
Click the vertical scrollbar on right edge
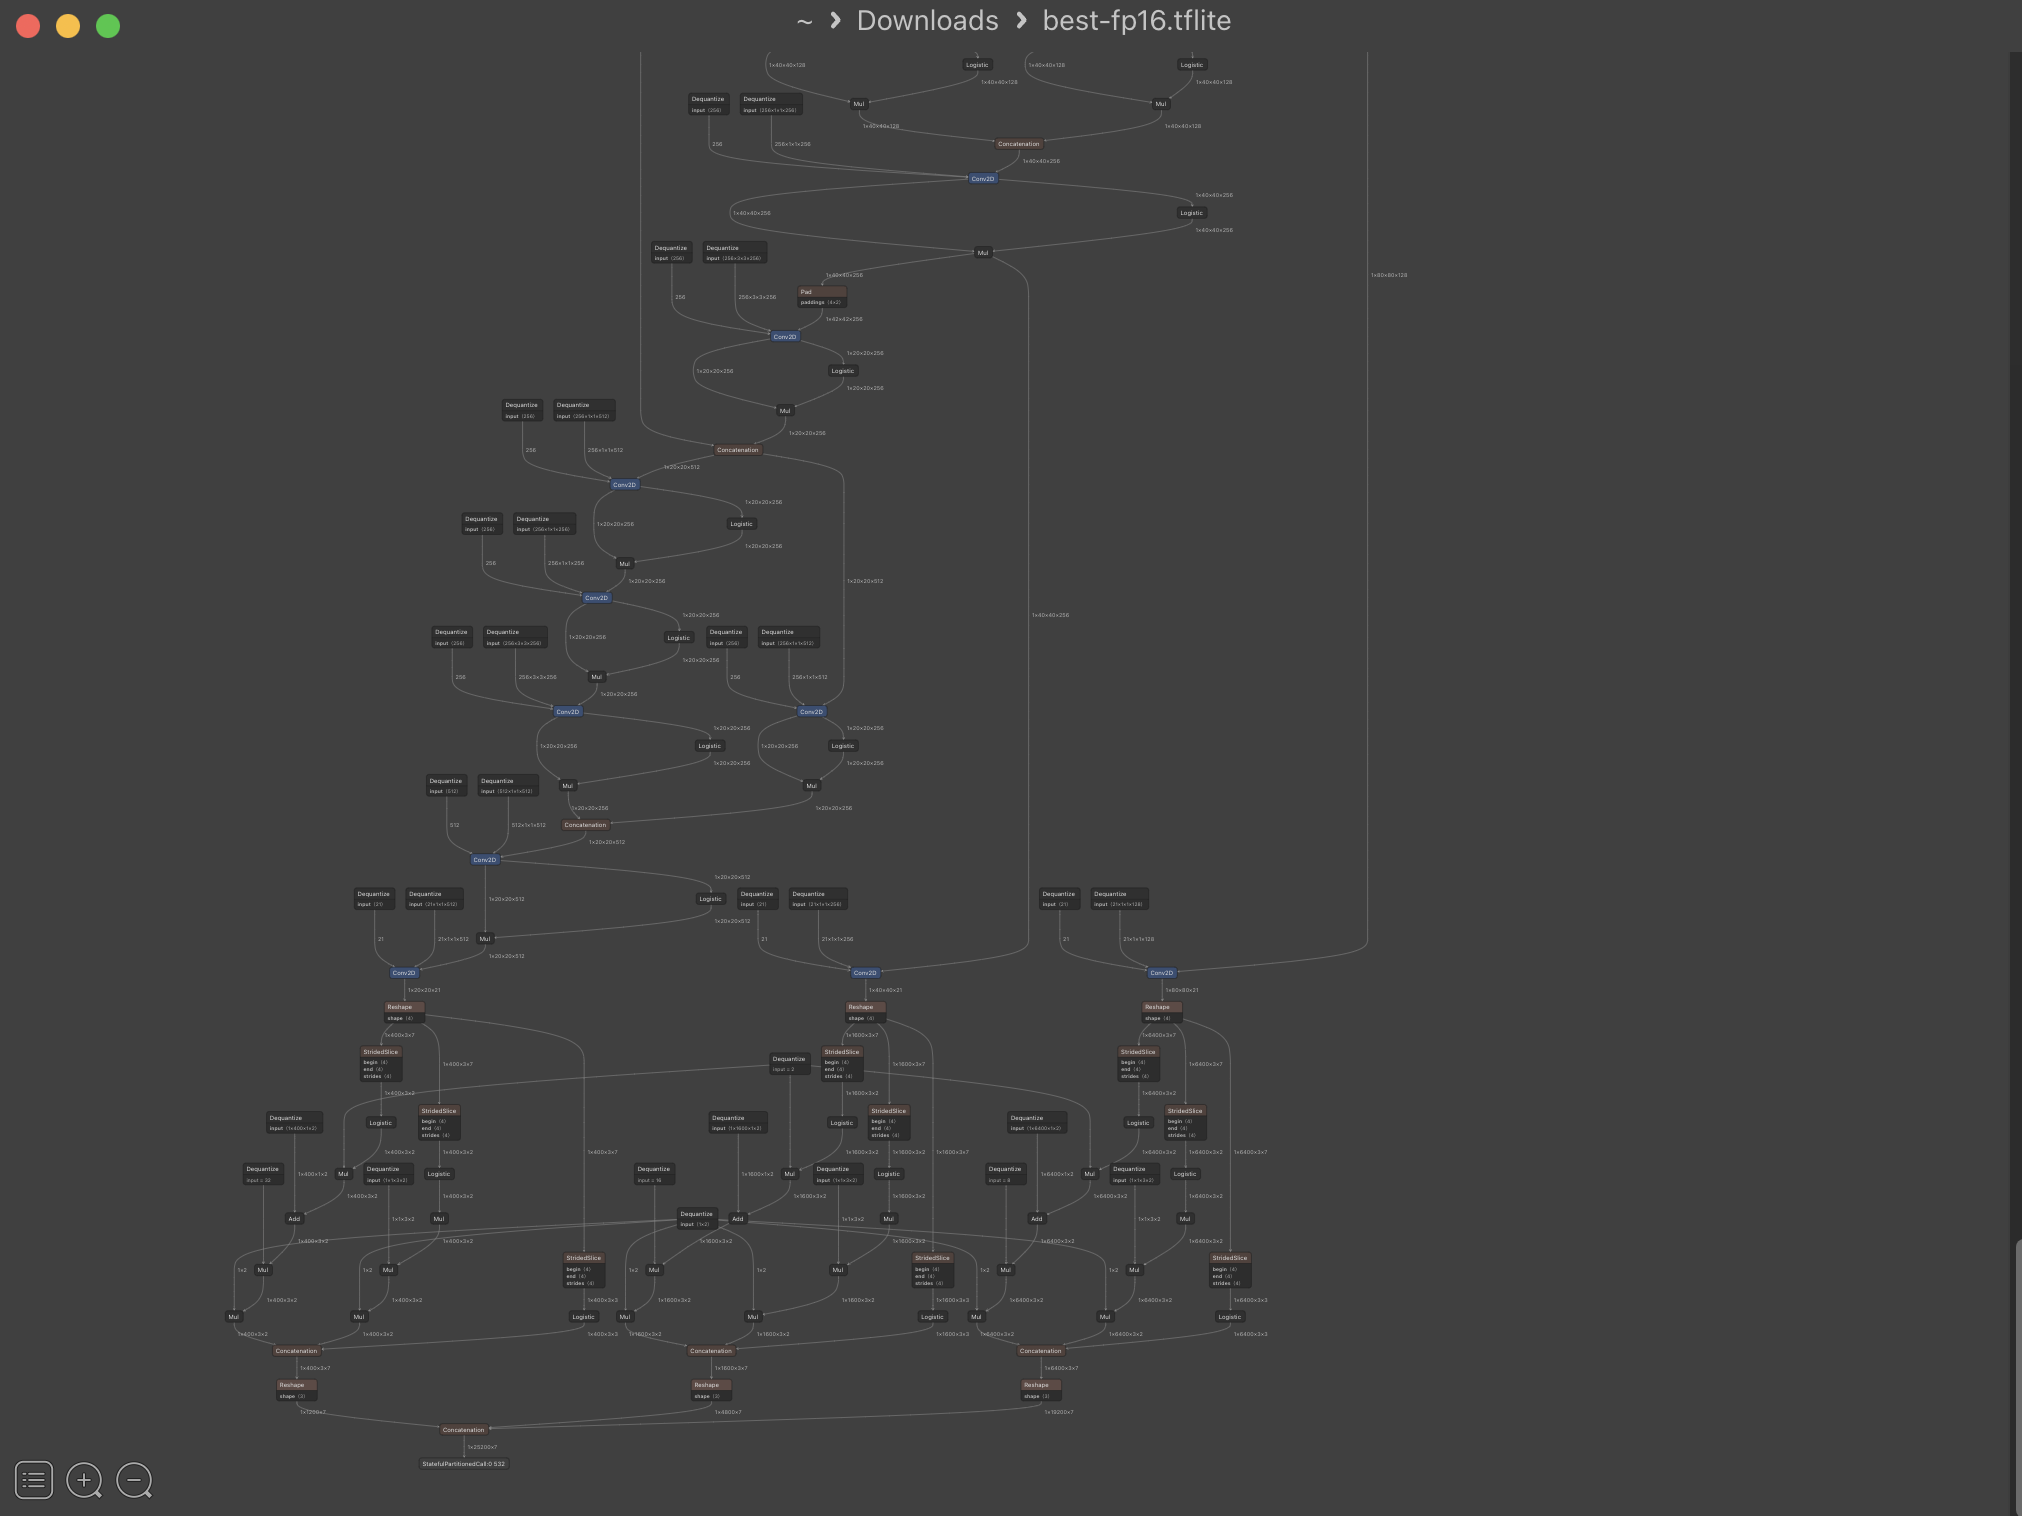click(2016, 1380)
